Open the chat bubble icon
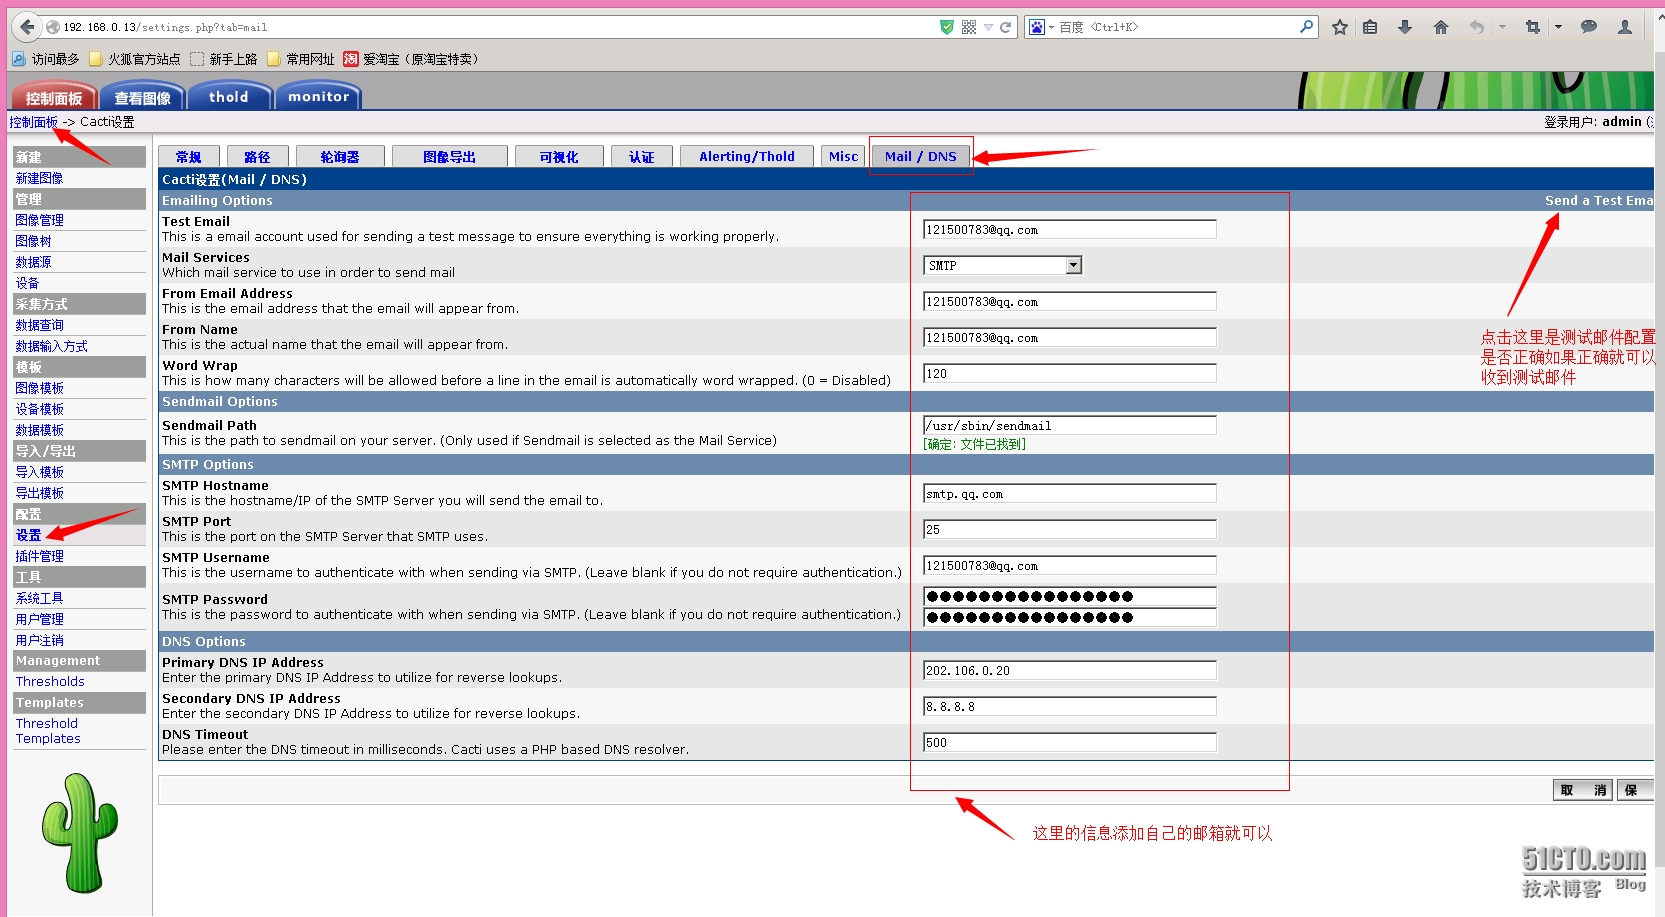Image resolution: width=1665 pixels, height=917 pixels. click(1589, 27)
